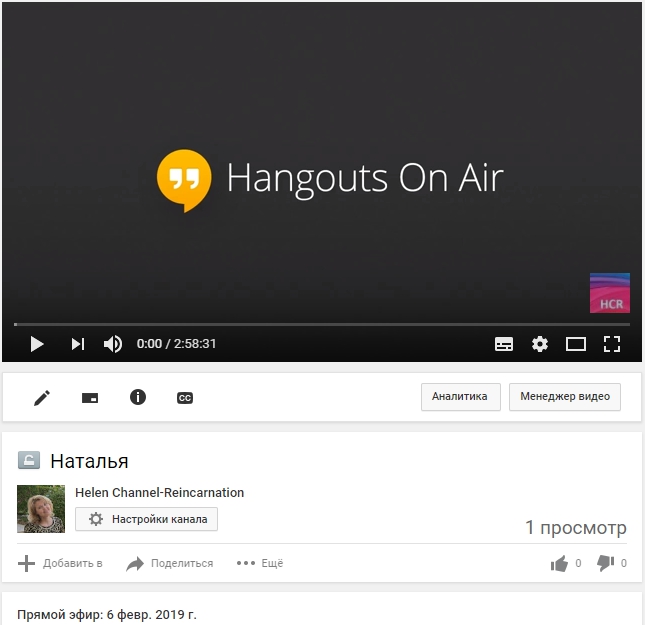
Task: Play the Hangouts On Air video
Action: click(x=37, y=344)
